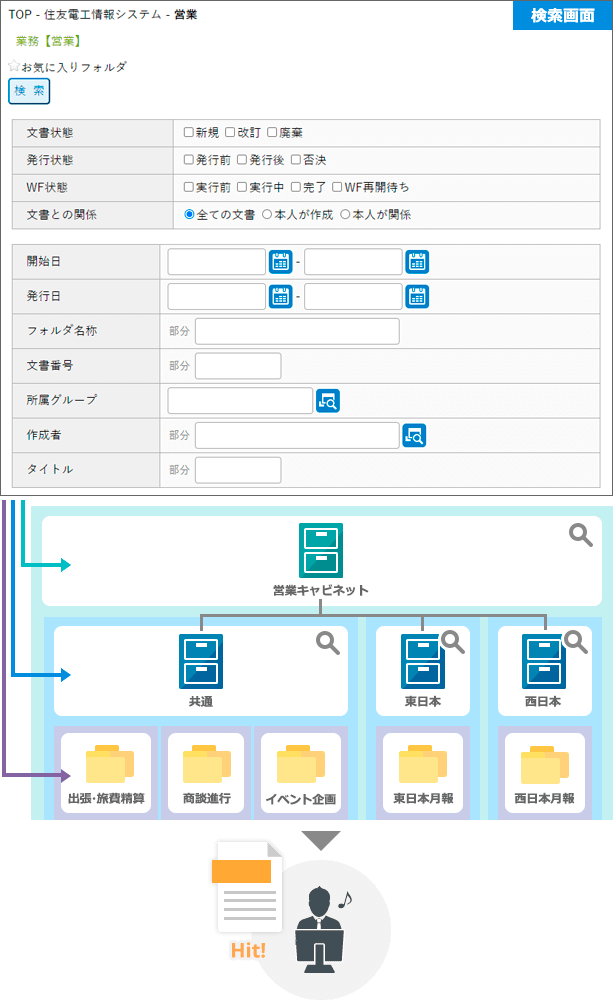Enable the 発行後 checkbox

tap(242, 159)
